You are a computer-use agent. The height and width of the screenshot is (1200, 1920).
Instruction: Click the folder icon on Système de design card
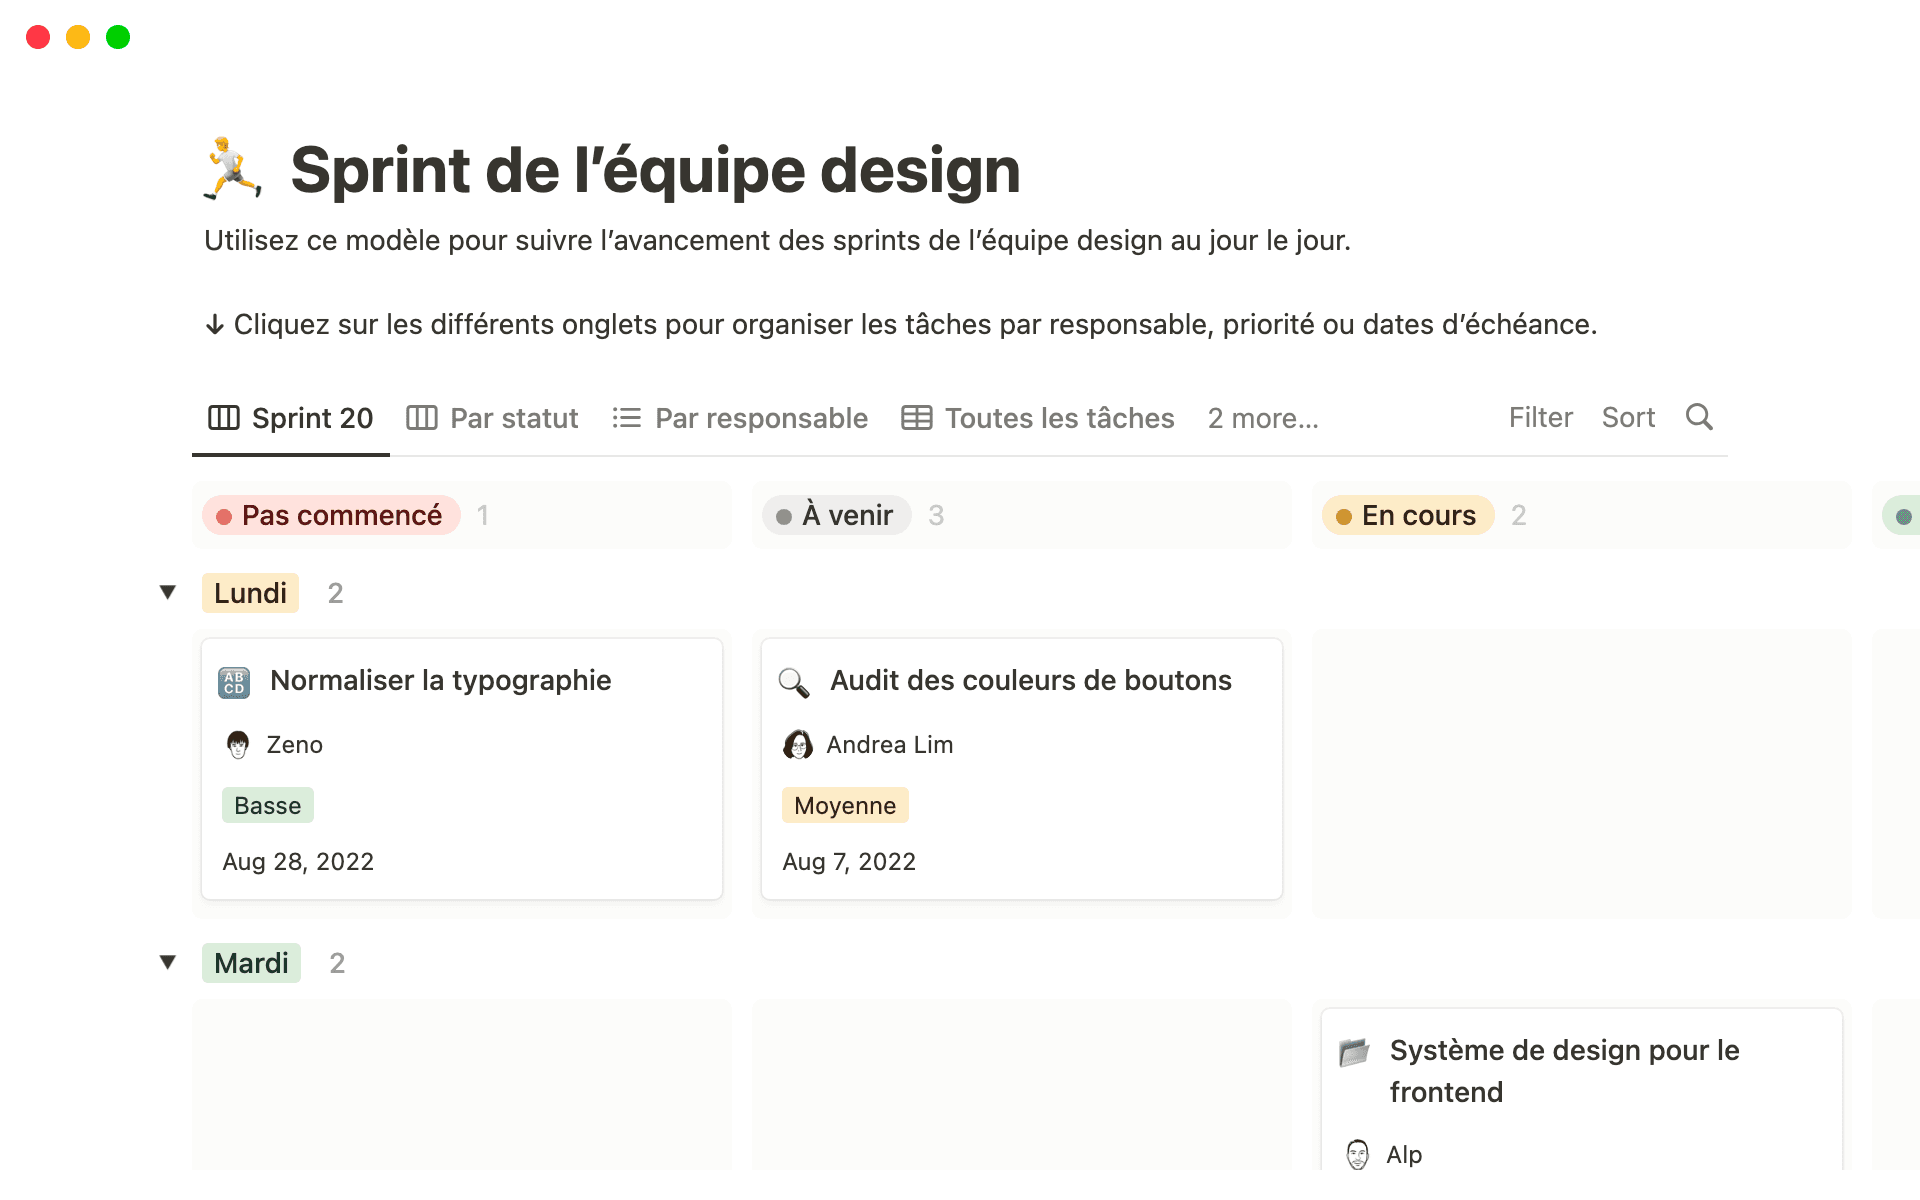(1354, 1052)
